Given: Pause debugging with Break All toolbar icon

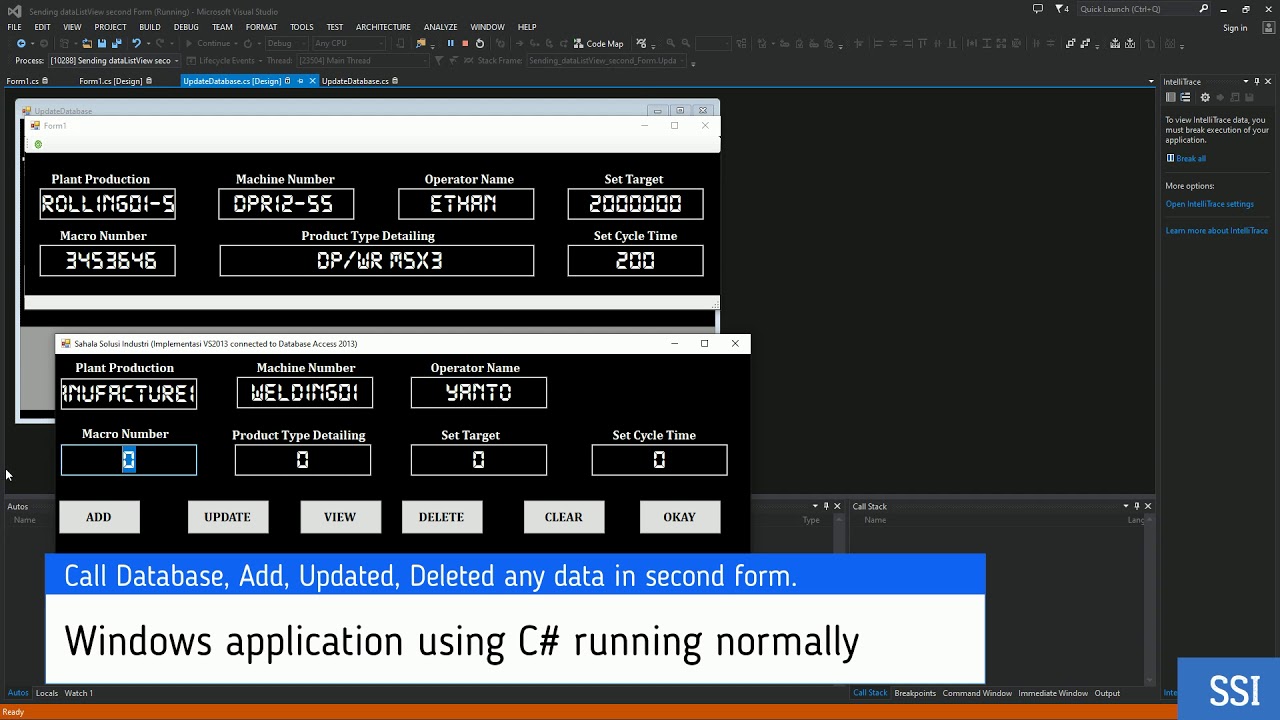Looking at the screenshot, I should pyautogui.click(x=450, y=43).
